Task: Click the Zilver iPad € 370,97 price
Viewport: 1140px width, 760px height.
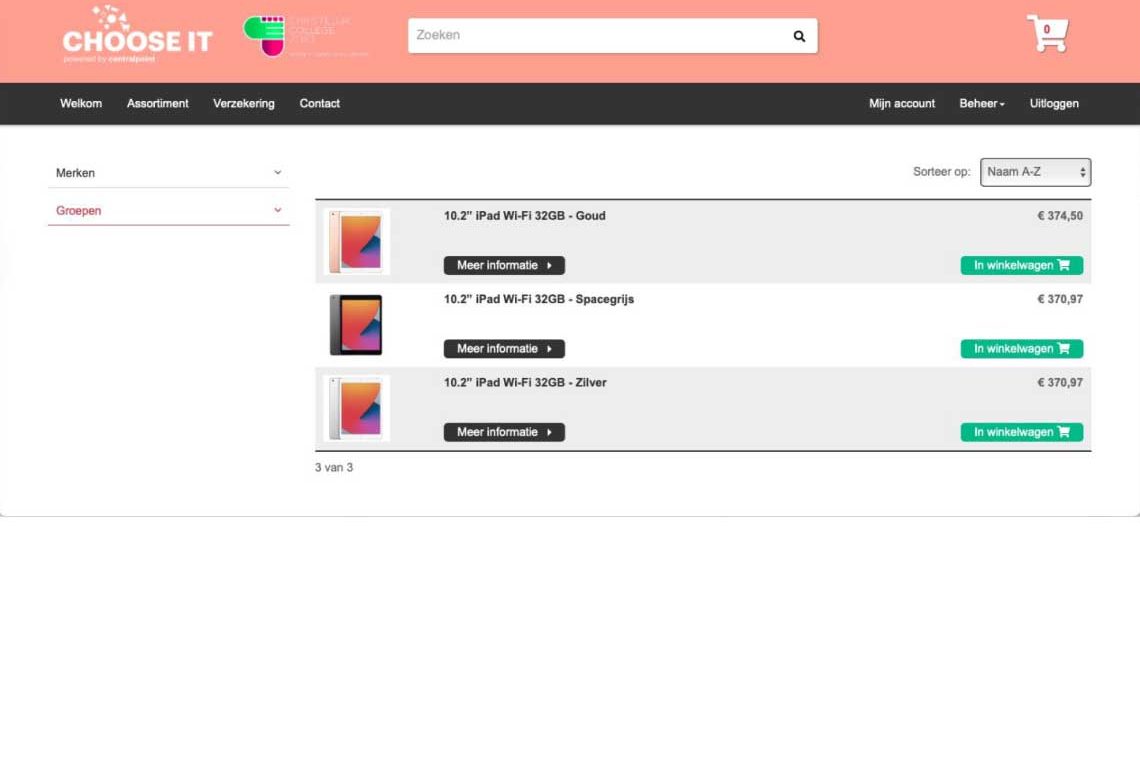Action: coord(1059,383)
